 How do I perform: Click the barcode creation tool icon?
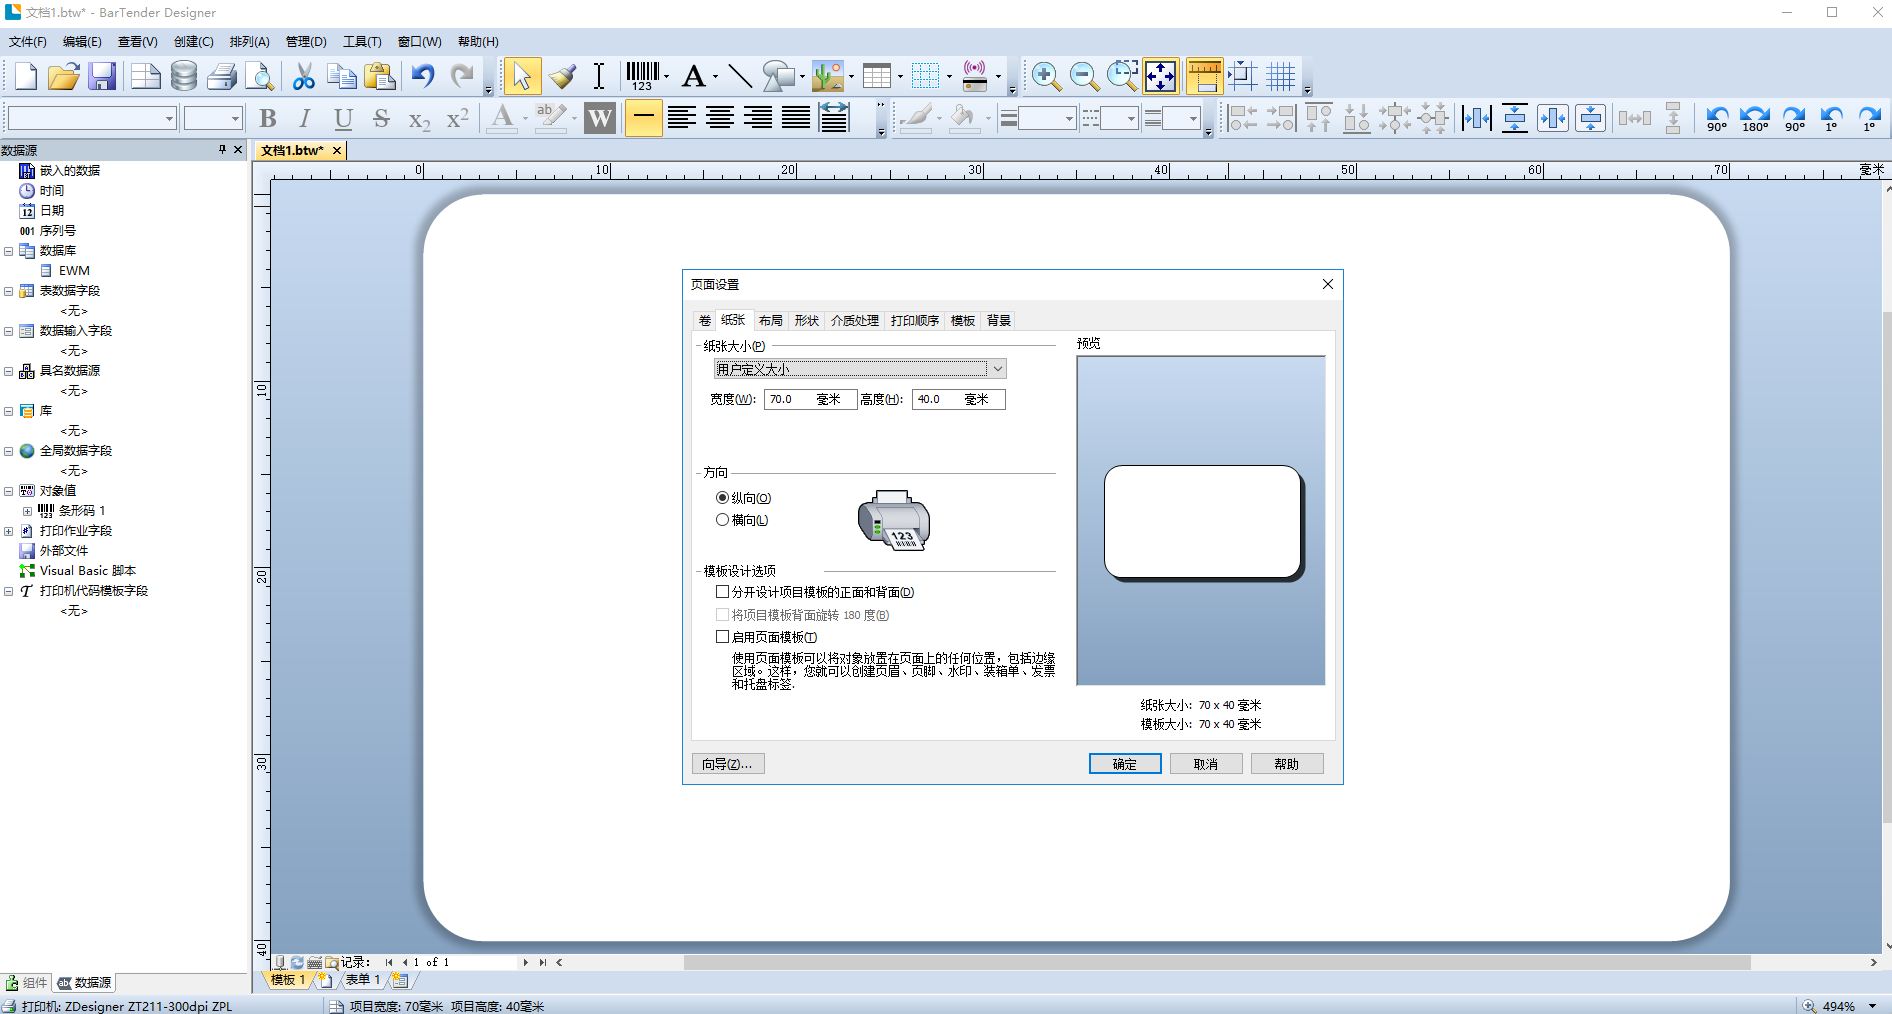tap(642, 76)
